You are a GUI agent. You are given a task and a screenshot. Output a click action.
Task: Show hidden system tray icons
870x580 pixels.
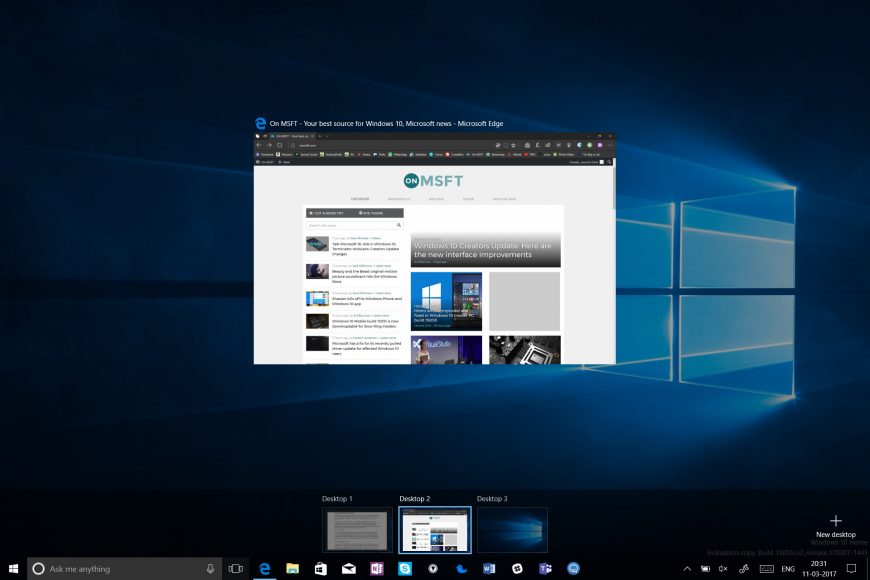click(687, 568)
